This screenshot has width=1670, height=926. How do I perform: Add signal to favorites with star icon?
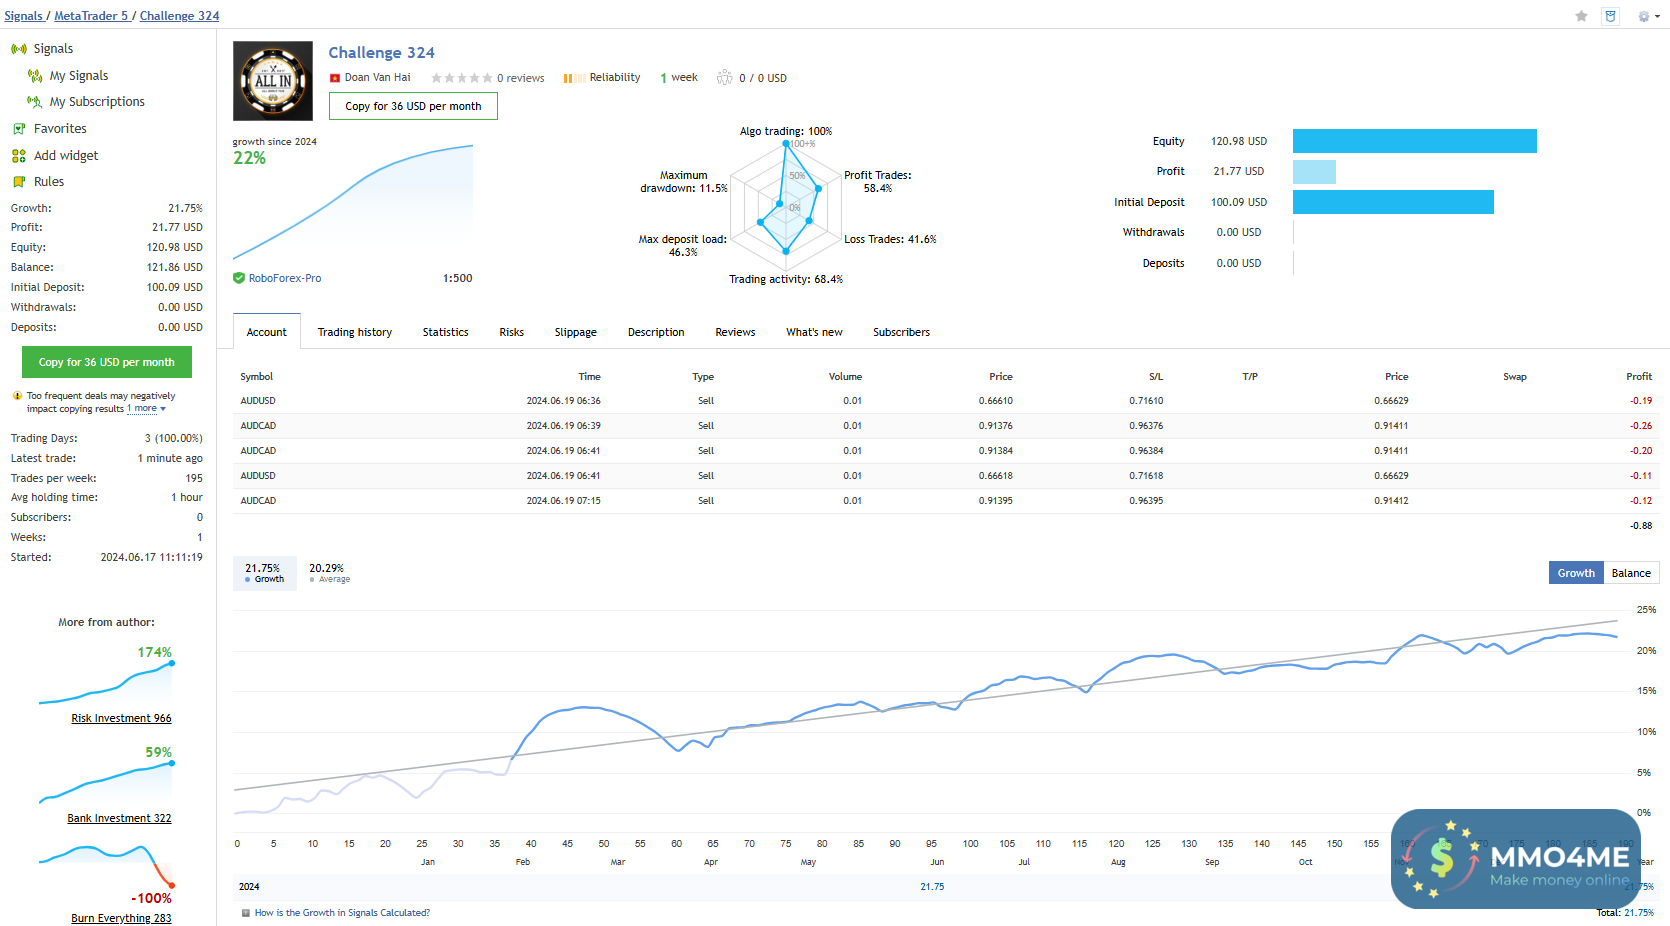coord(1581,16)
